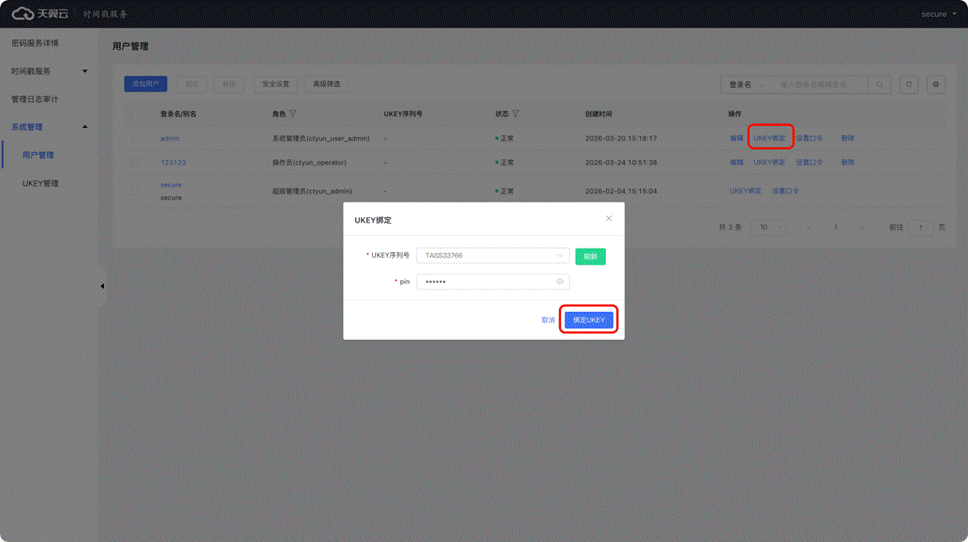The width and height of the screenshot is (968, 542).
Task: Click the 正常 status in the admin row
Action: coord(505,138)
